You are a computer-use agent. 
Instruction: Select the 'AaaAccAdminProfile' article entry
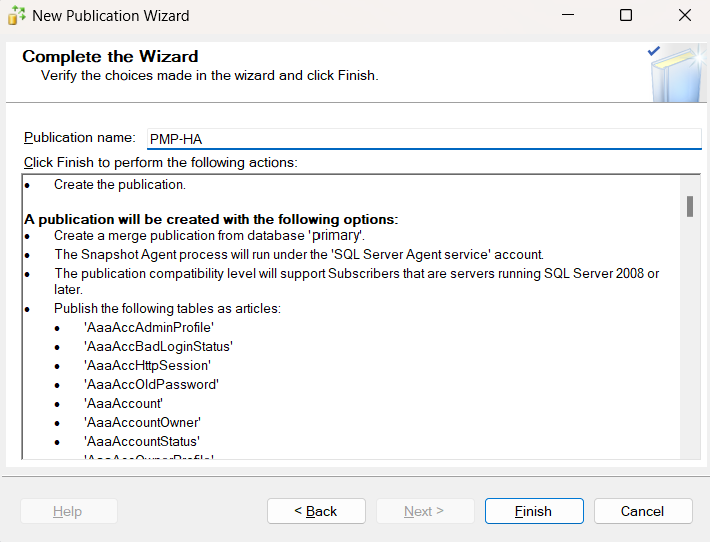pyautogui.click(x=149, y=327)
